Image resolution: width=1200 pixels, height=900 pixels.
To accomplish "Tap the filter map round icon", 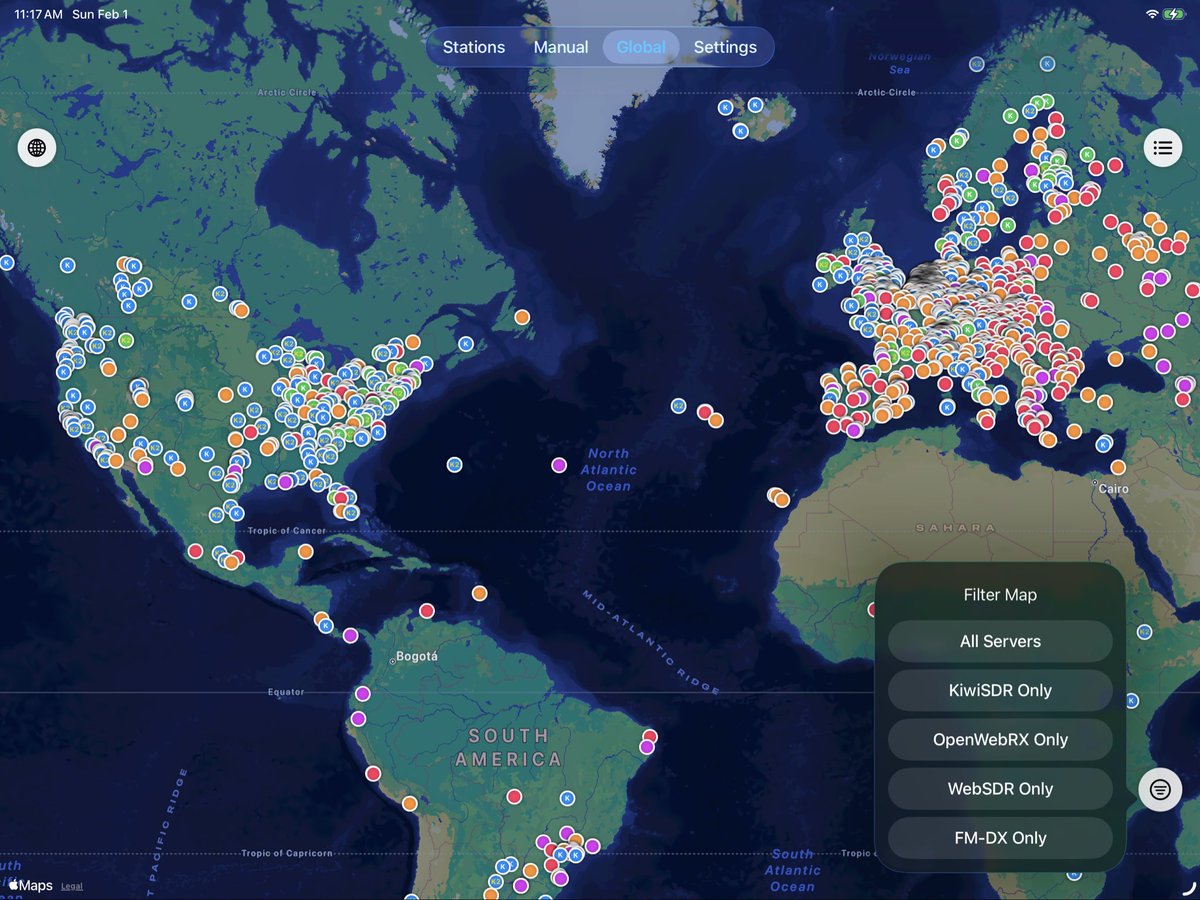I will [x=1160, y=790].
